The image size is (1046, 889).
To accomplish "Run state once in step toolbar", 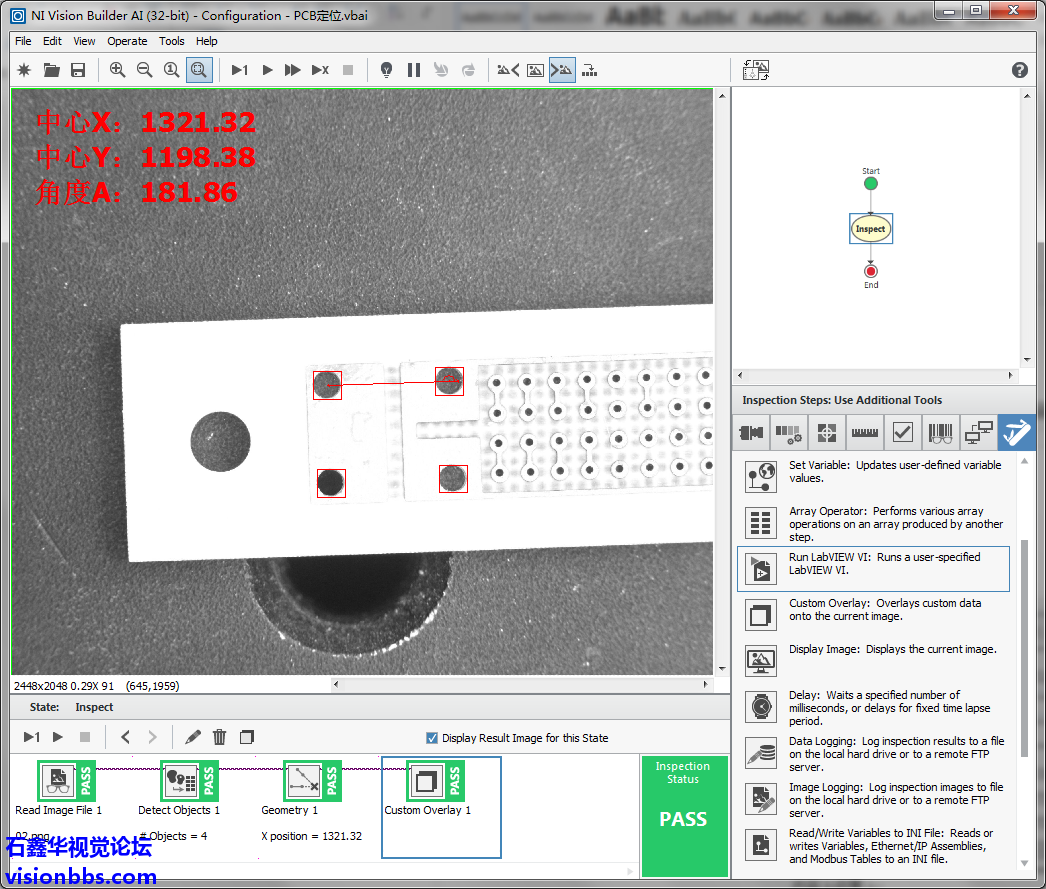I will pyautogui.click(x=31, y=737).
